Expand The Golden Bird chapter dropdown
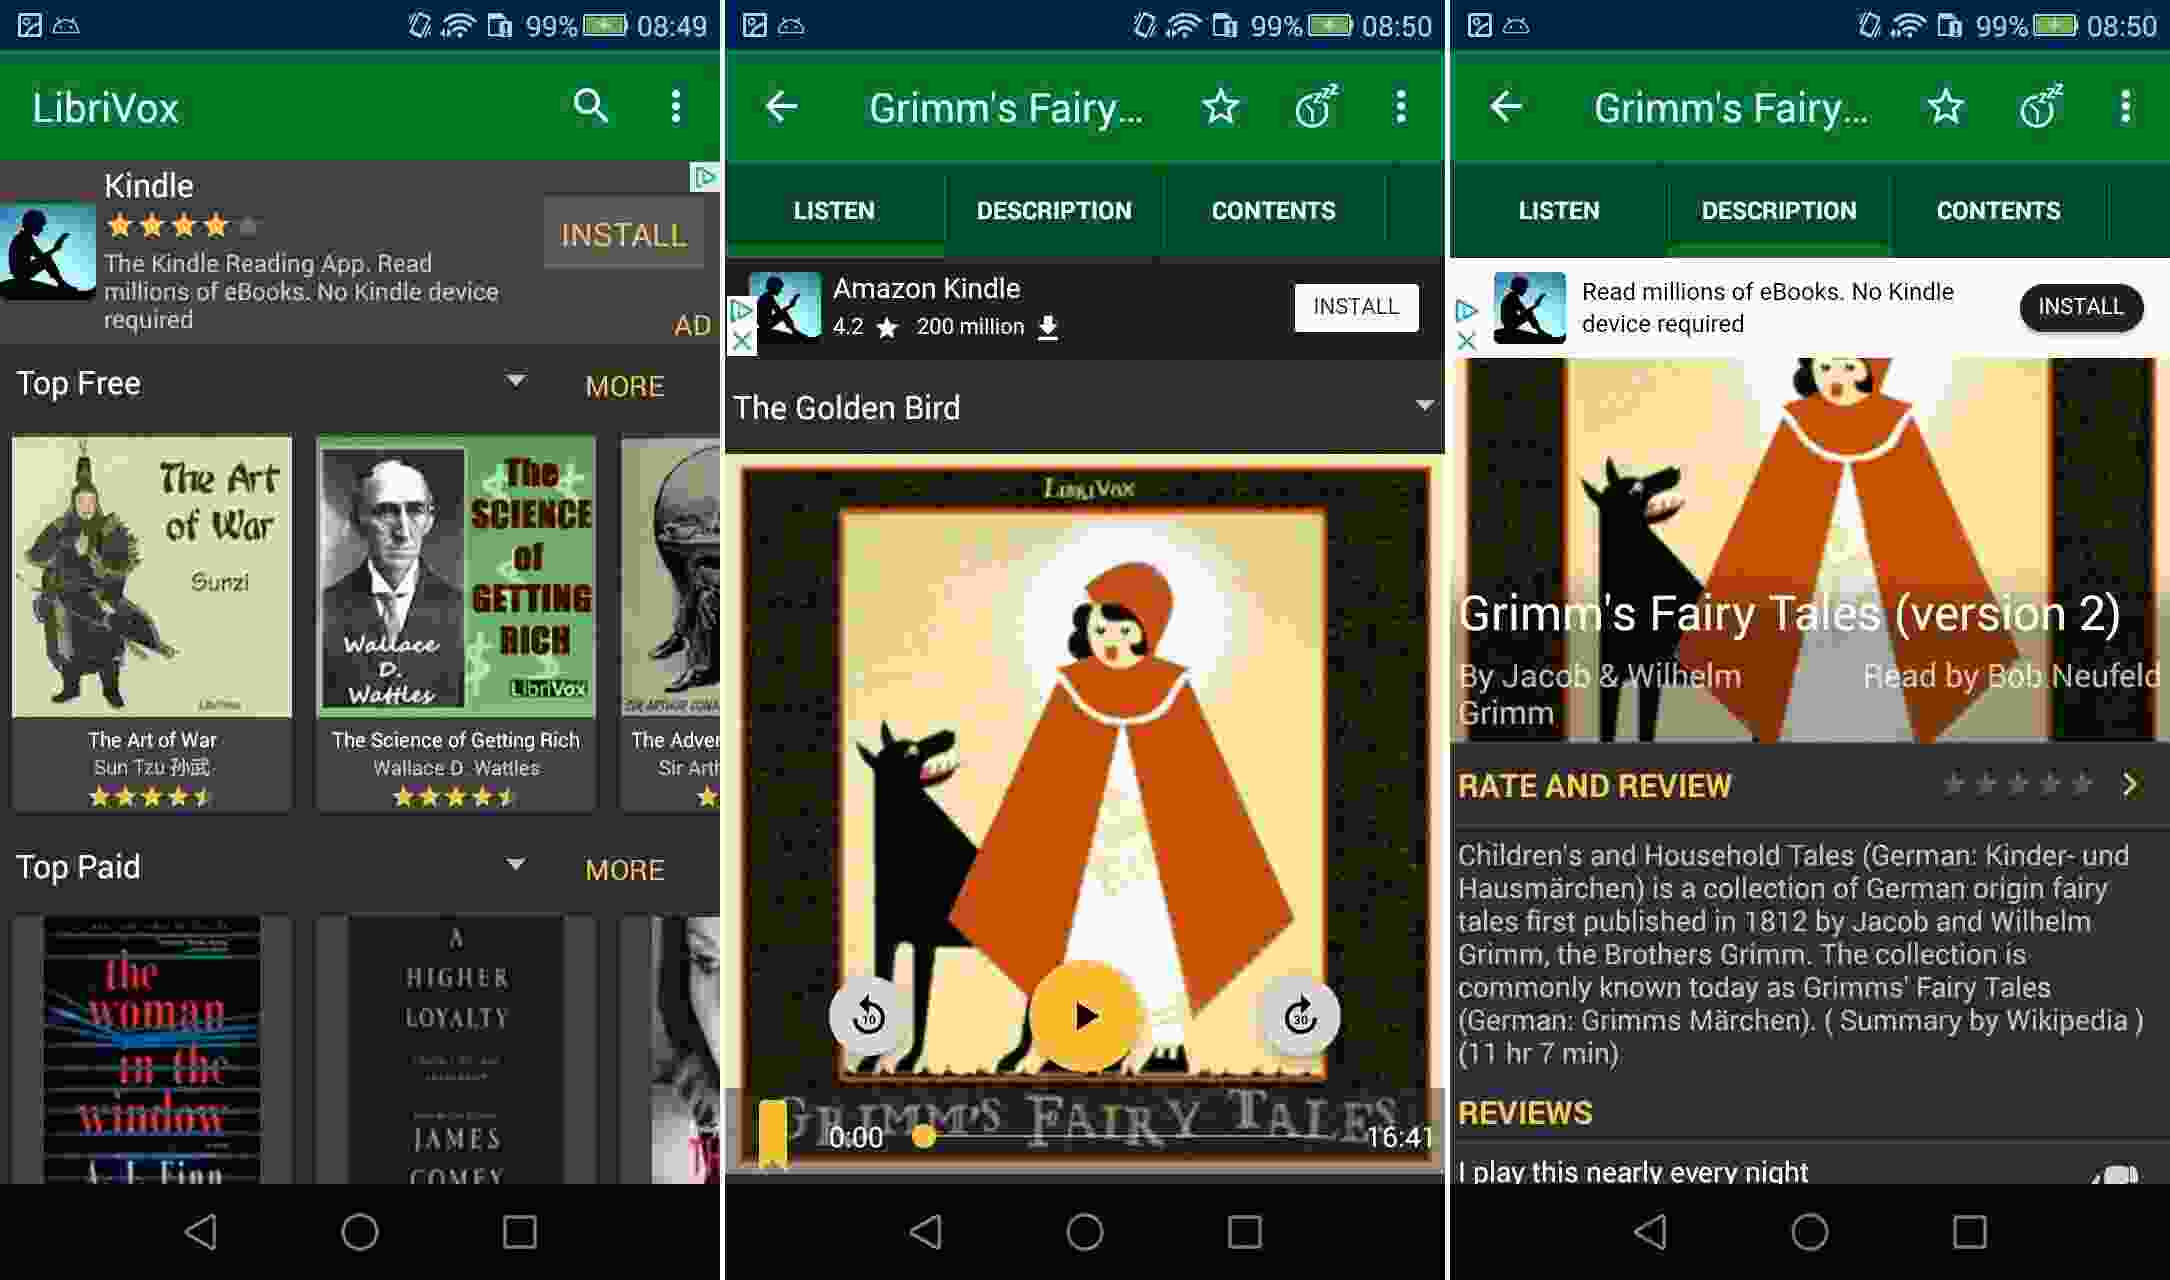 coord(1420,408)
